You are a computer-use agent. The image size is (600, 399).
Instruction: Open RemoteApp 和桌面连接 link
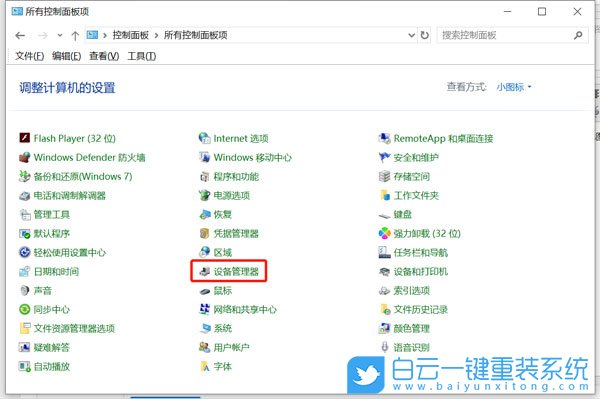click(x=443, y=138)
